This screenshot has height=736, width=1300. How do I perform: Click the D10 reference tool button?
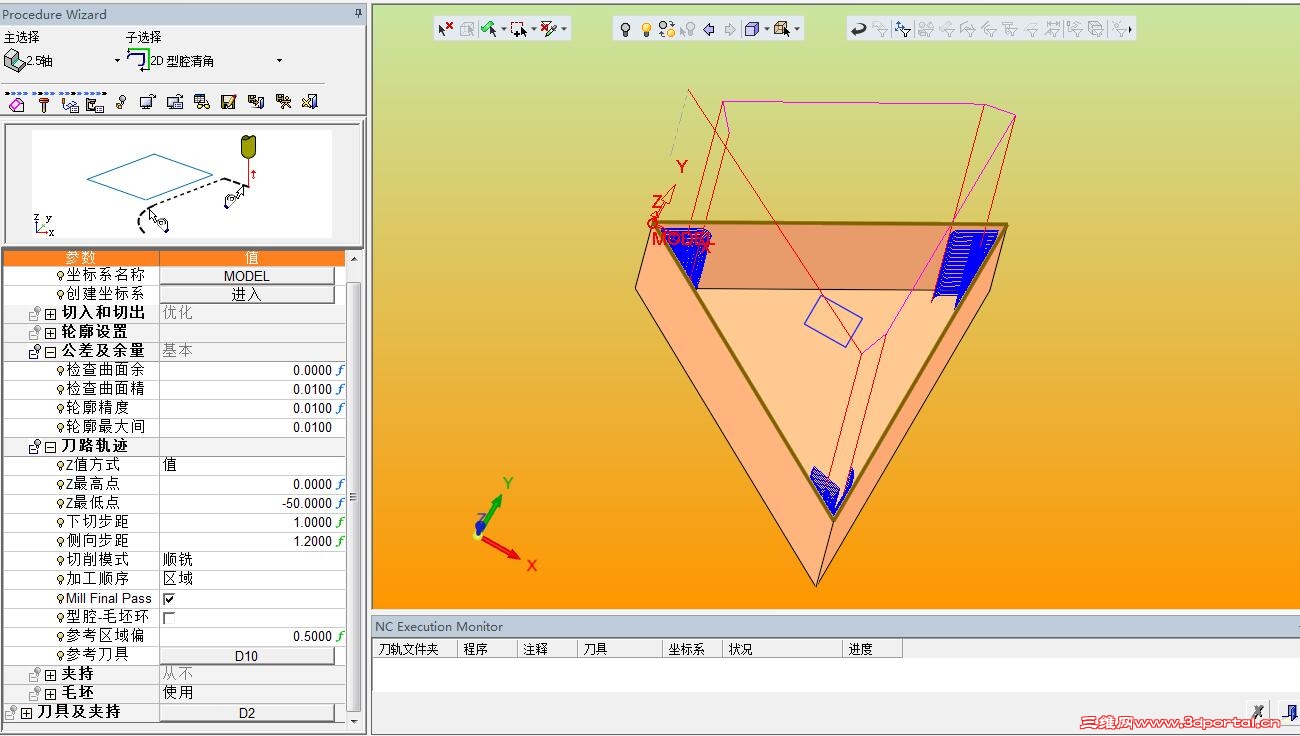pyautogui.click(x=247, y=656)
